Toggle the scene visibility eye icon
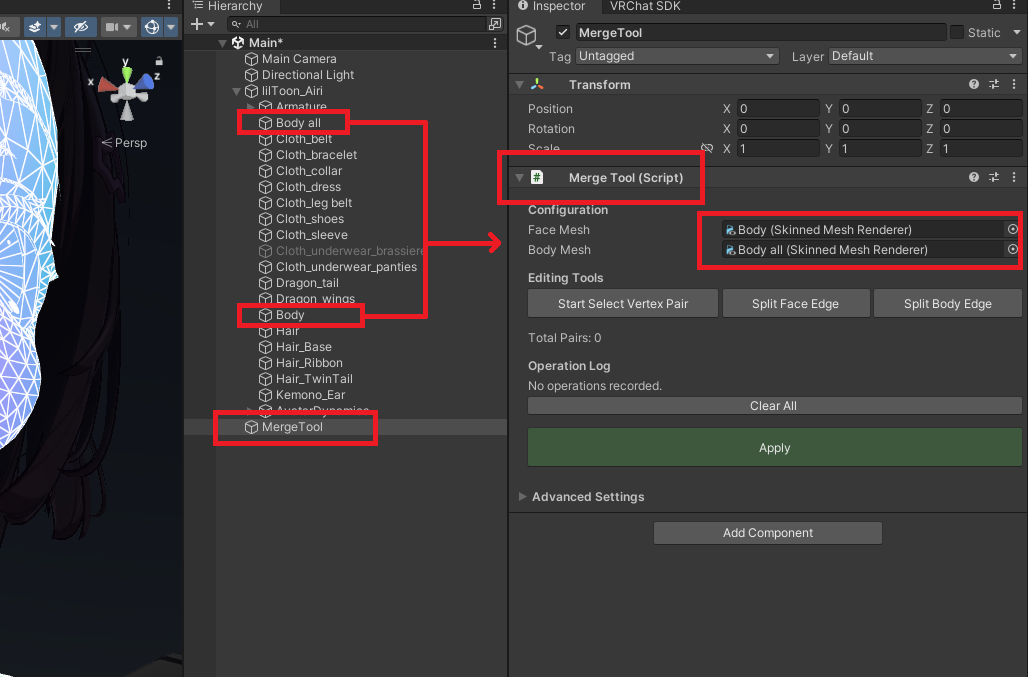 [80, 27]
